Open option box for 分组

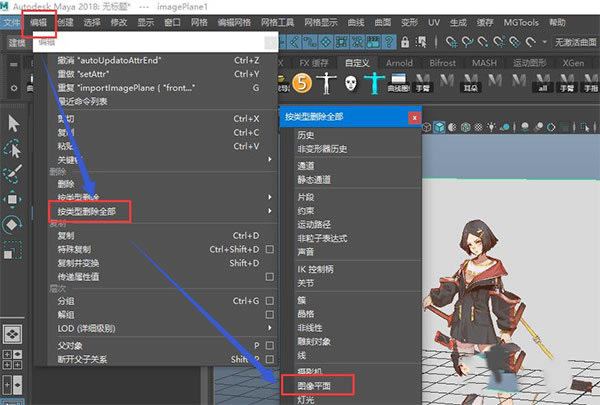pyautogui.click(x=269, y=301)
